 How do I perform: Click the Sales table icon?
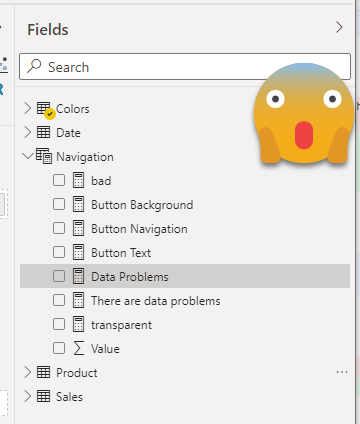(x=43, y=396)
